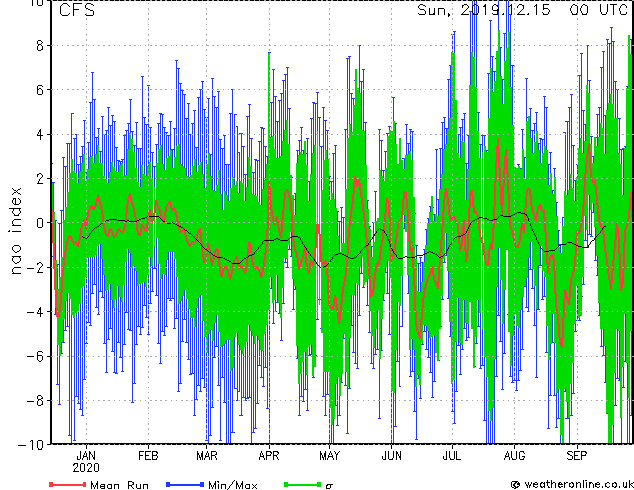Click the blue Min/Max legend line

[x=185, y=484]
